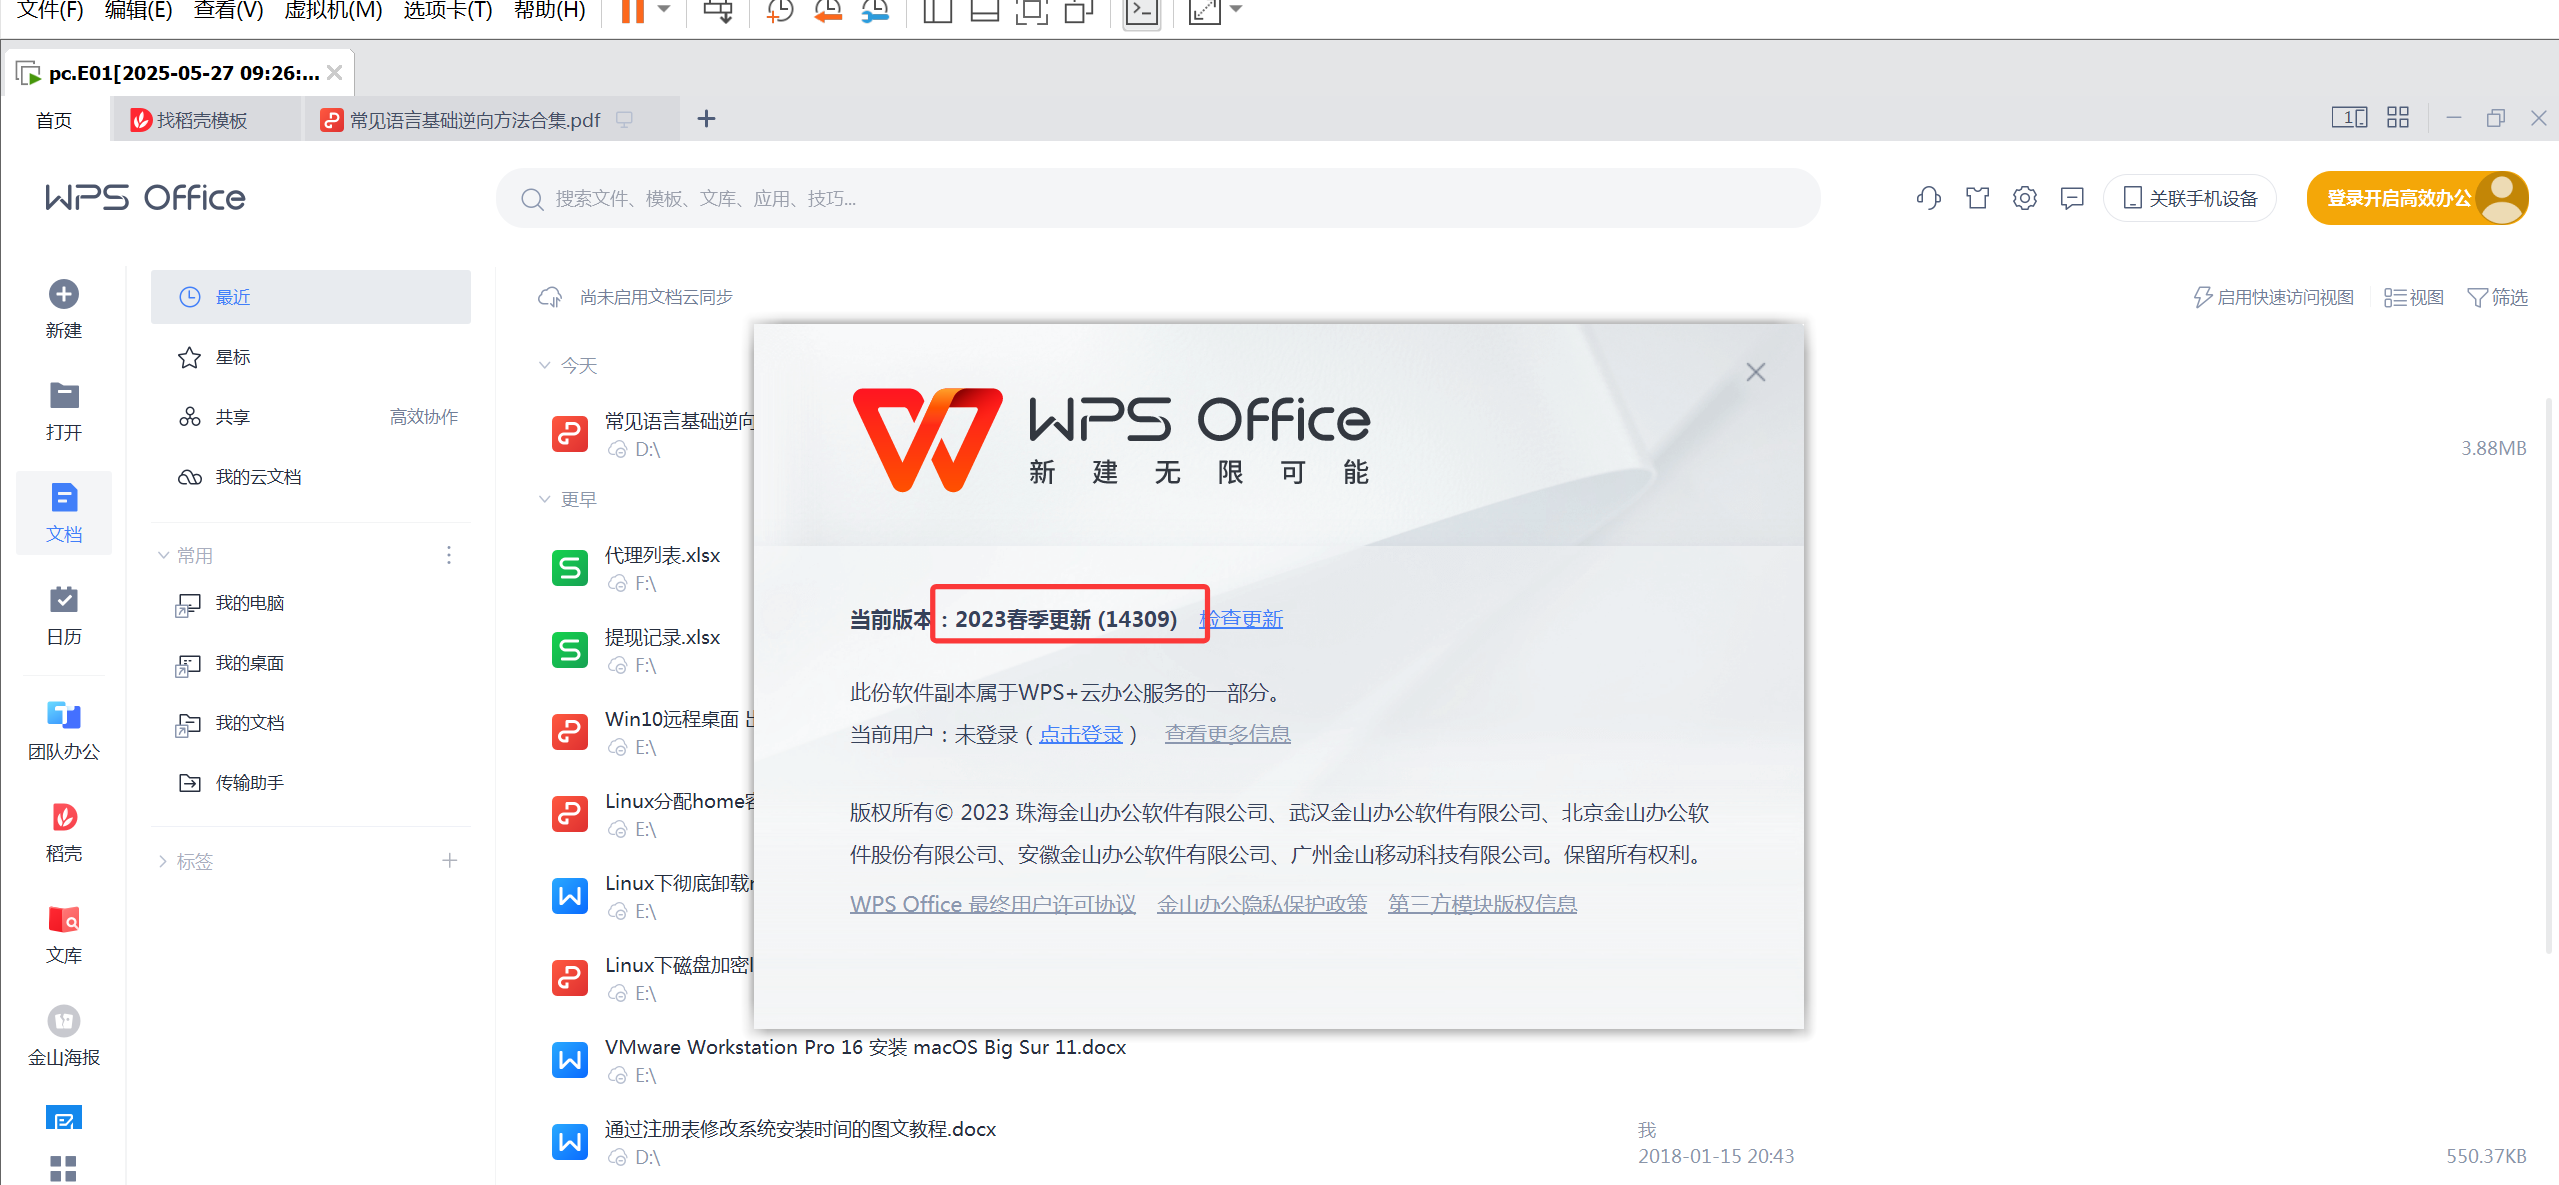Viewport: 2559px width, 1185px height.
Task: Open WPS Office 最终用户许可协议 link
Action: [993, 904]
